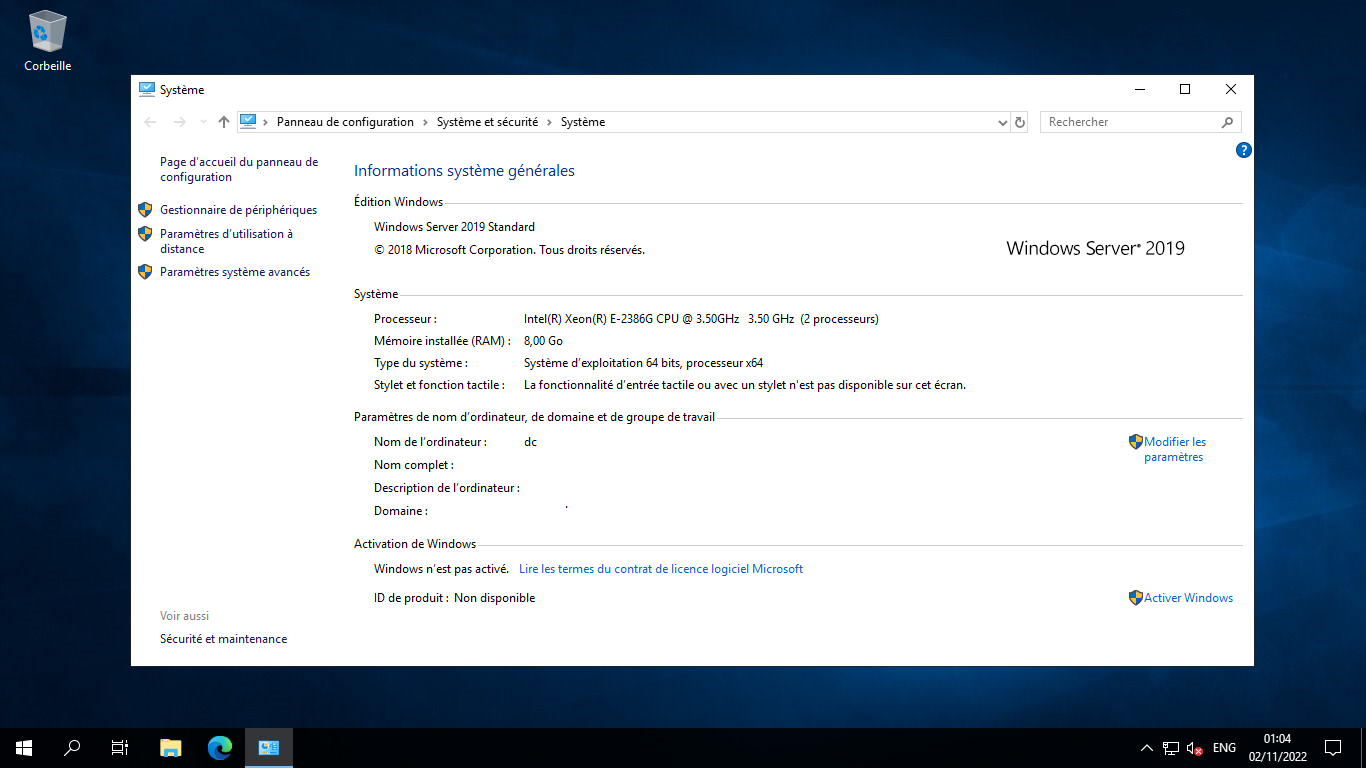The height and width of the screenshot is (768, 1366).
Task: Open the Corbeille recycle bin icon
Action: tap(48, 40)
